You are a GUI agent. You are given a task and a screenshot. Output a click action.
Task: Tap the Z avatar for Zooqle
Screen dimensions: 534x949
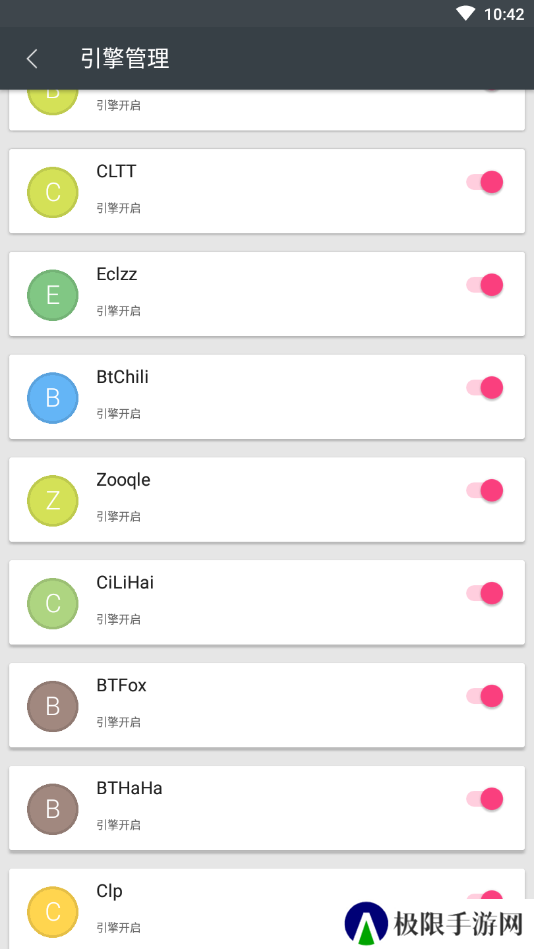pyautogui.click(x=53, y=501)
